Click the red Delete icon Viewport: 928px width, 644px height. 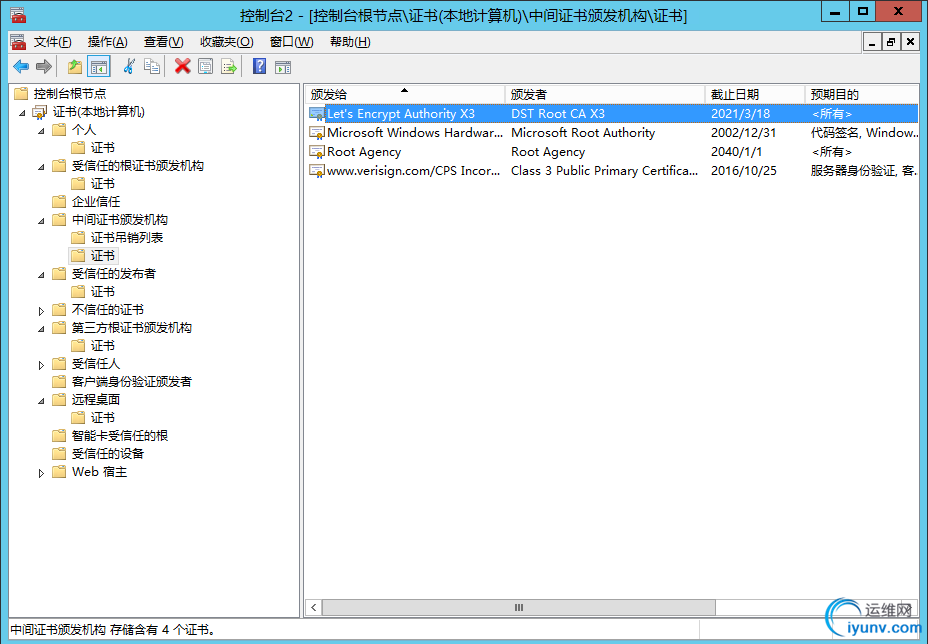(183, 66)
